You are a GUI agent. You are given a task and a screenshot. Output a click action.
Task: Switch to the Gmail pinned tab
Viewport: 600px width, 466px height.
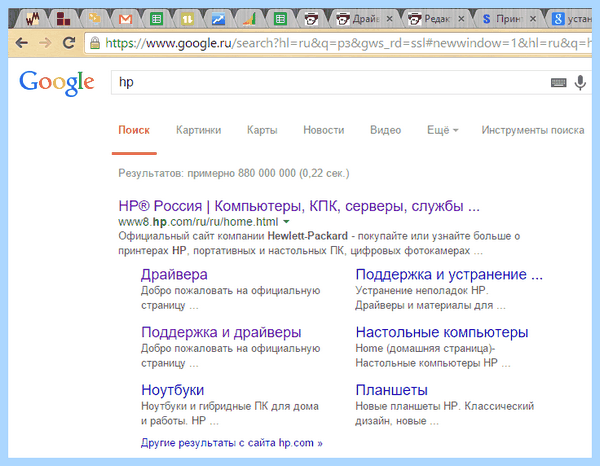click(125, 19)
